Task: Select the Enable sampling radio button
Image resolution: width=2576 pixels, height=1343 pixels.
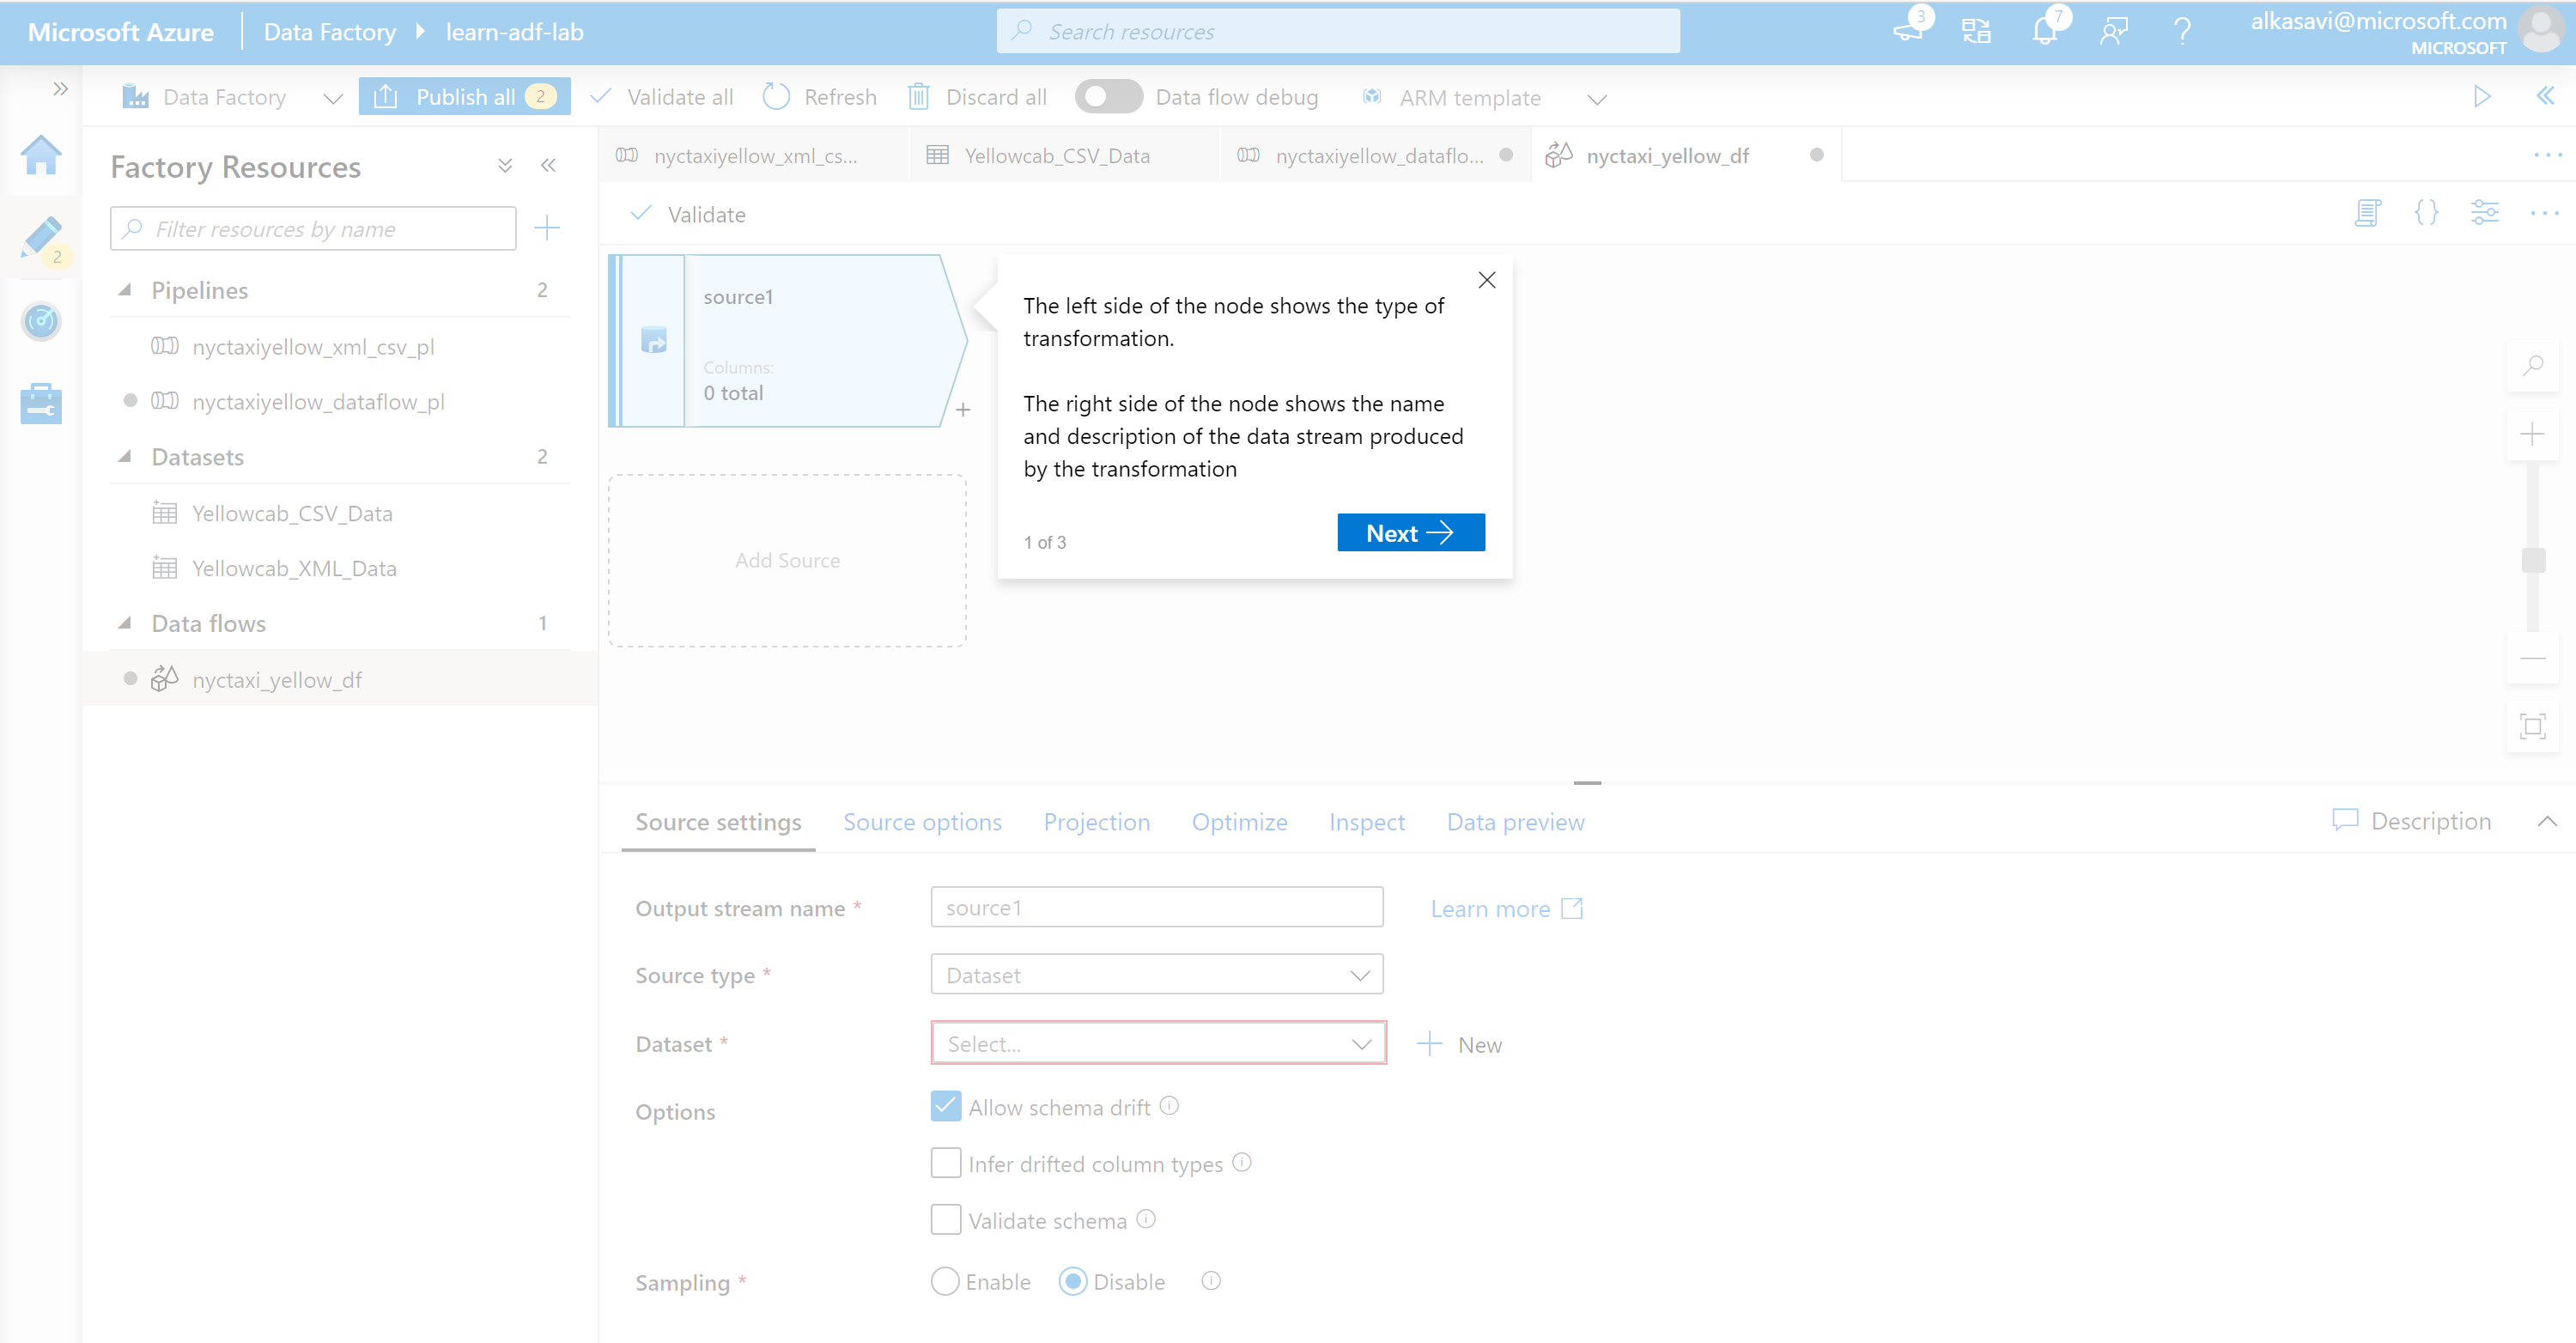Action: (x=945, y=1281)
